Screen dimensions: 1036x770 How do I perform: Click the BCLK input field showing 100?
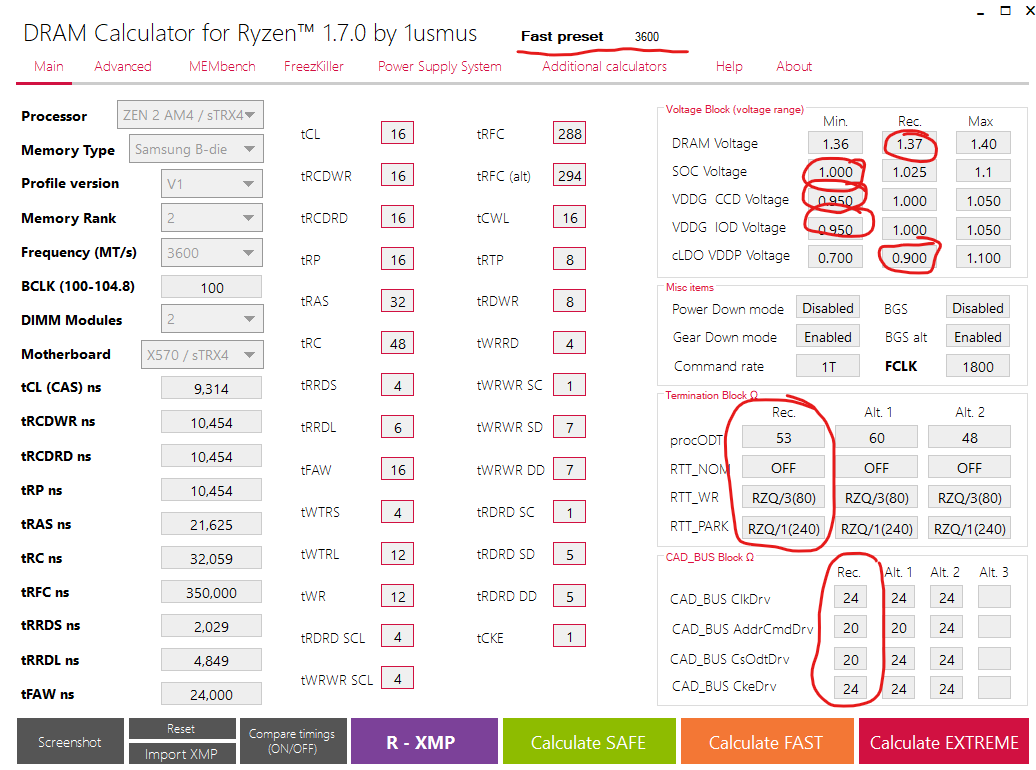click(x=211, y=288)
